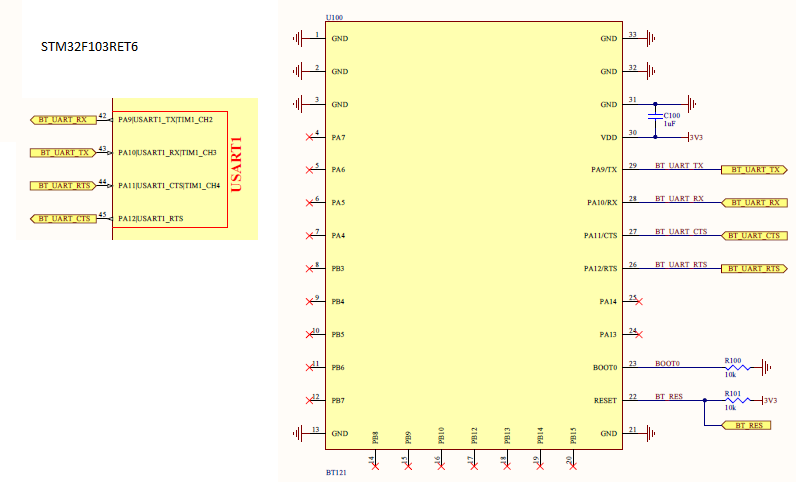Image resolution: width=796 pixels, height=482 pixels.
Task: Click the BT121 component name
Action: [336, 472]
